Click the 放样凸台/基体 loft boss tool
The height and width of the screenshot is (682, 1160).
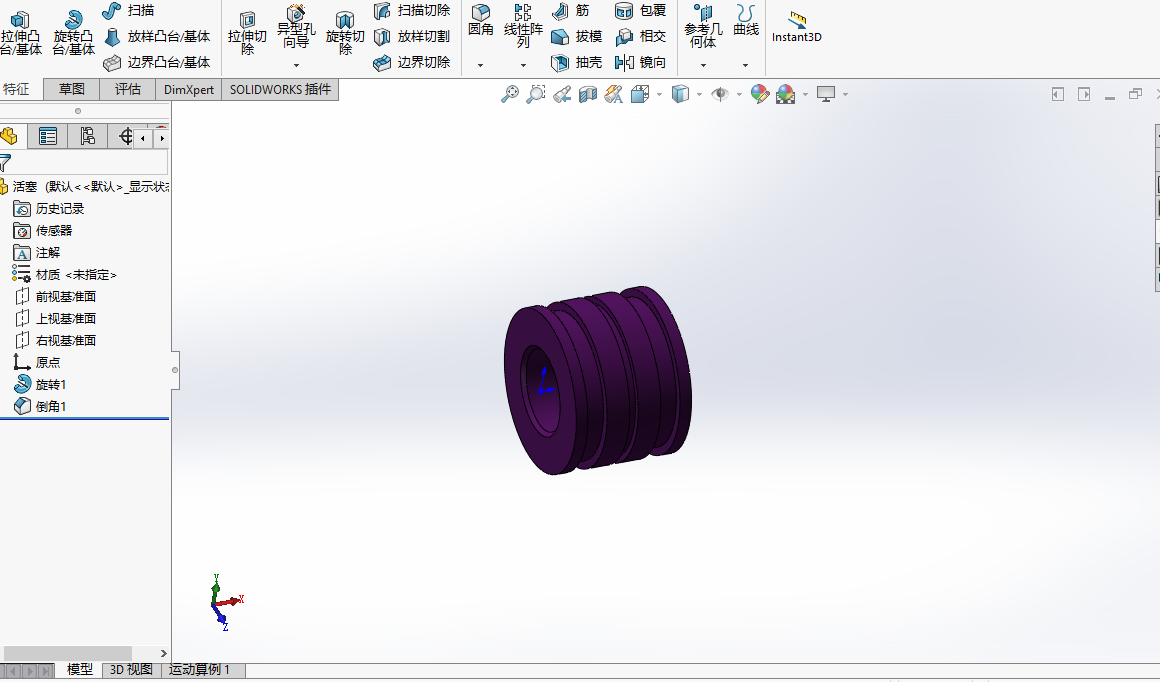tap(157, 36)
